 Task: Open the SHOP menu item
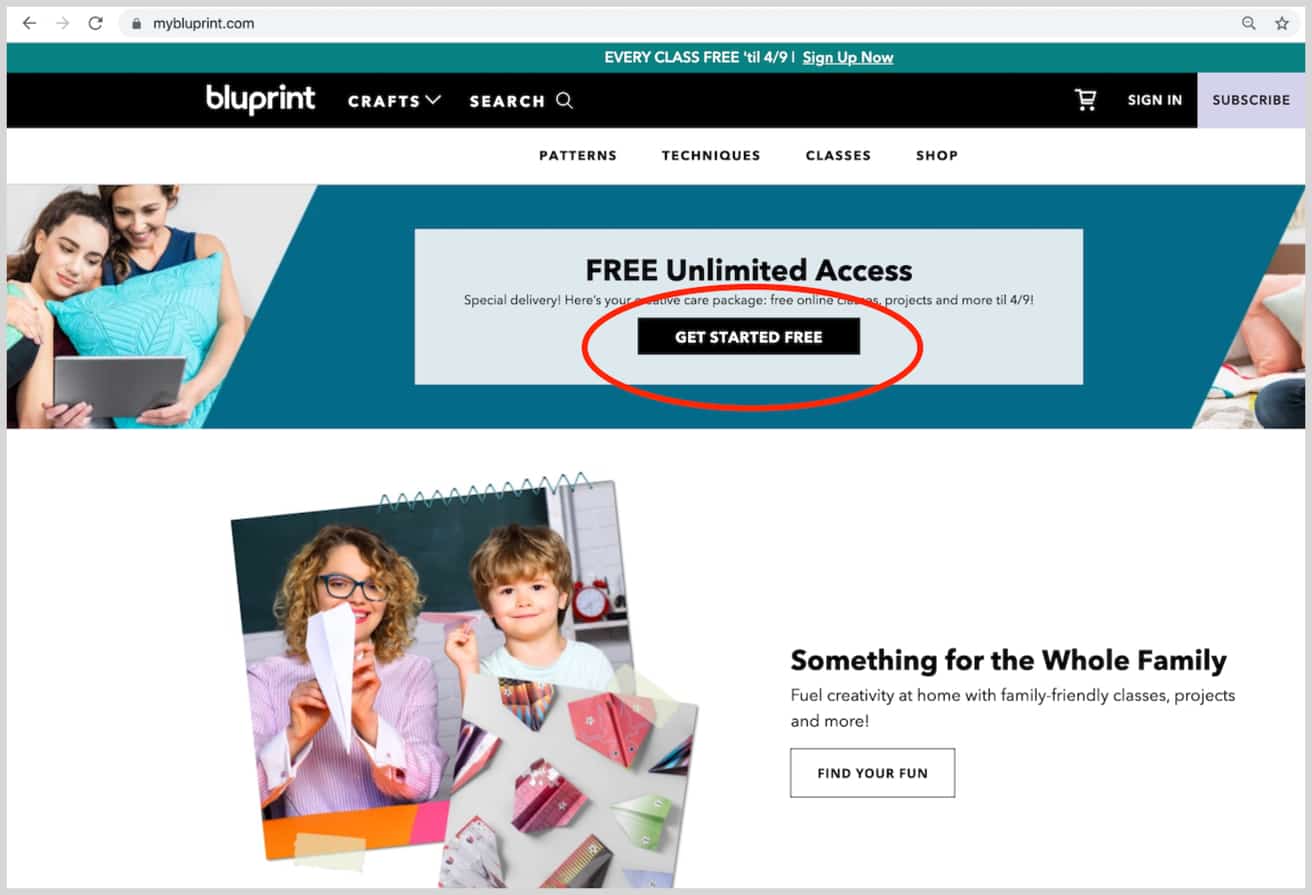point(937,155)
